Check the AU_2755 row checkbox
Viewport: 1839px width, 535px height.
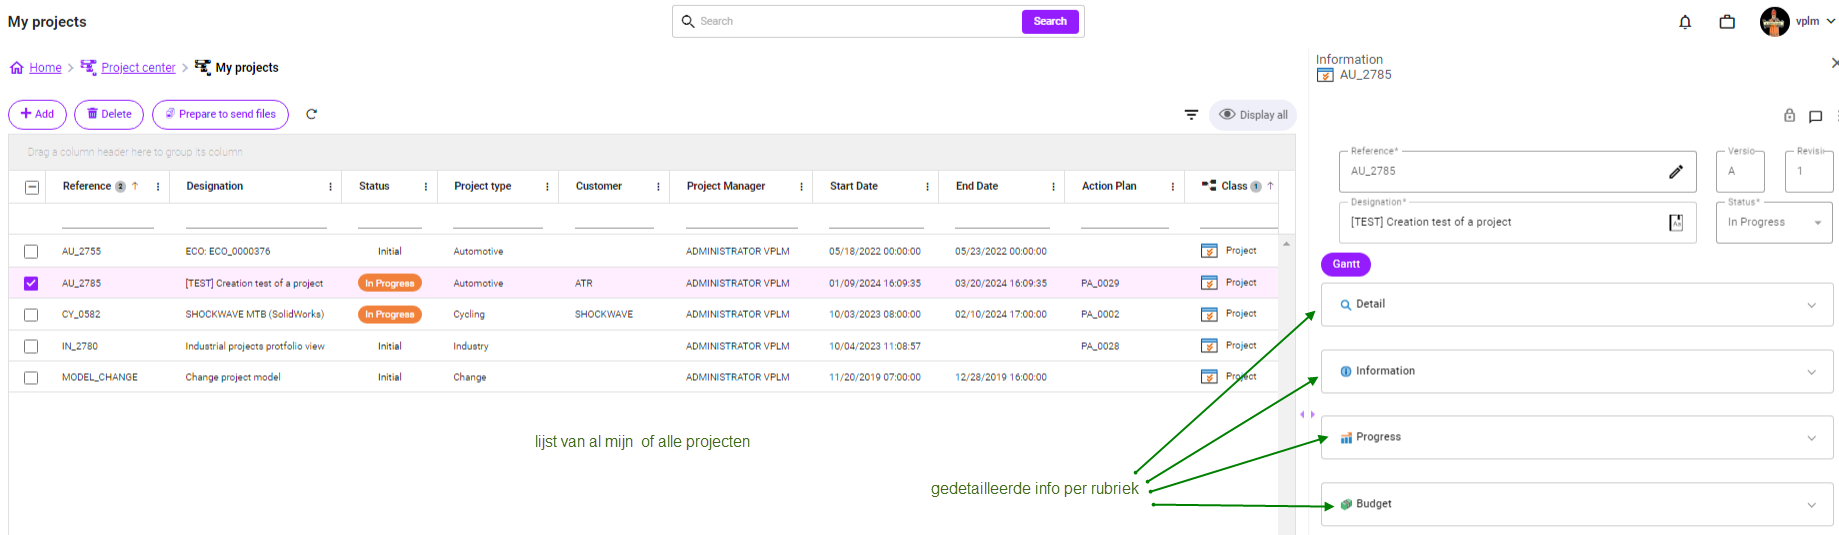click(x=31, y=252)
